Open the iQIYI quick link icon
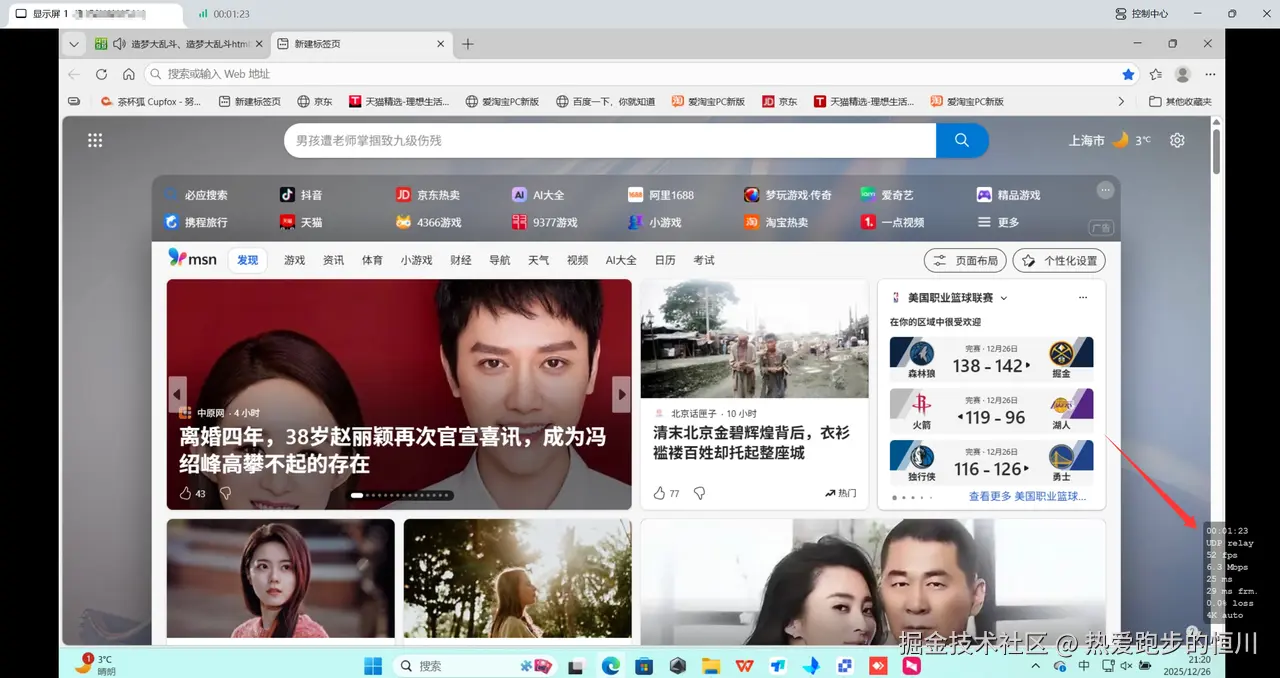The width and height of the screenshot is (1280, 678). (x=866, y=194)
